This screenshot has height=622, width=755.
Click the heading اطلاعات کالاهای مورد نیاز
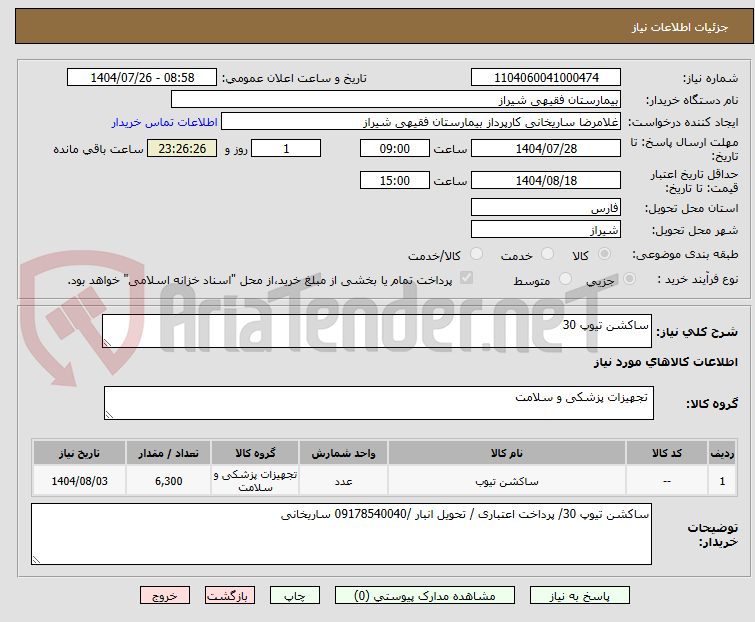coord(665,362)
